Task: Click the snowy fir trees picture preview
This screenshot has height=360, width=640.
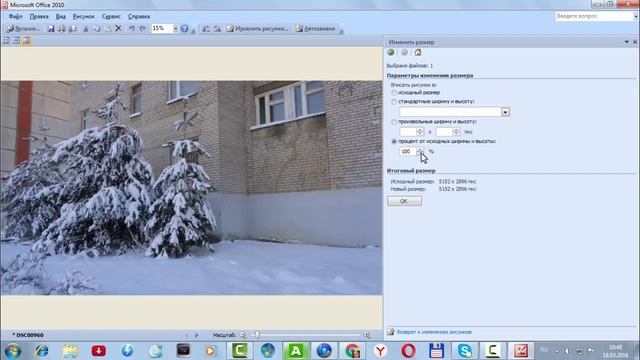Action: pos(191,188)
